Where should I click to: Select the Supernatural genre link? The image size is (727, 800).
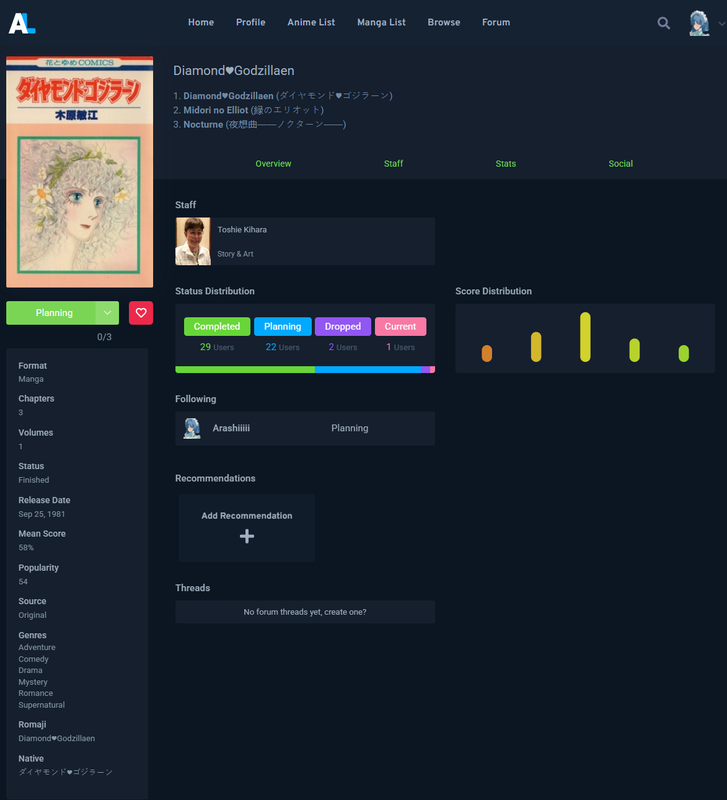coord(41,705)
